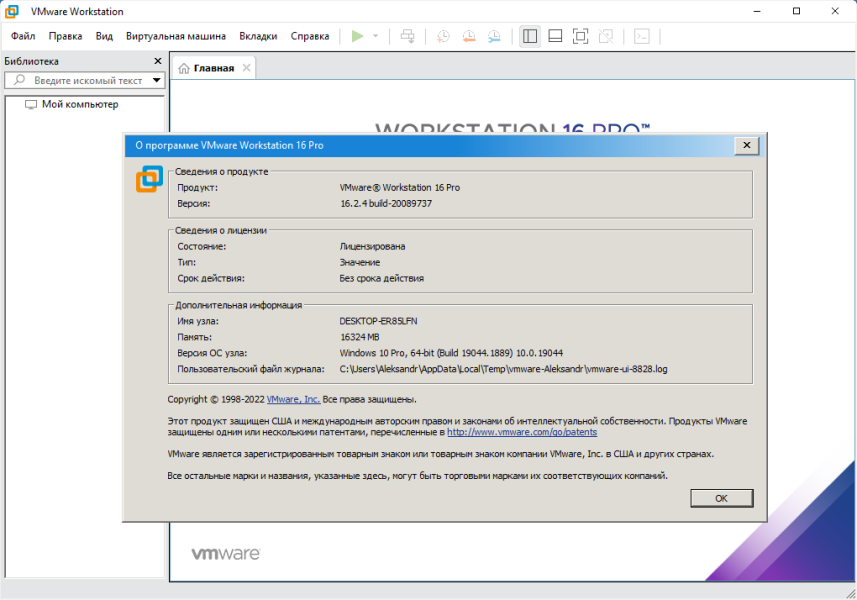
Task: Close the Библиотека panel
Action: click(158, 61)
